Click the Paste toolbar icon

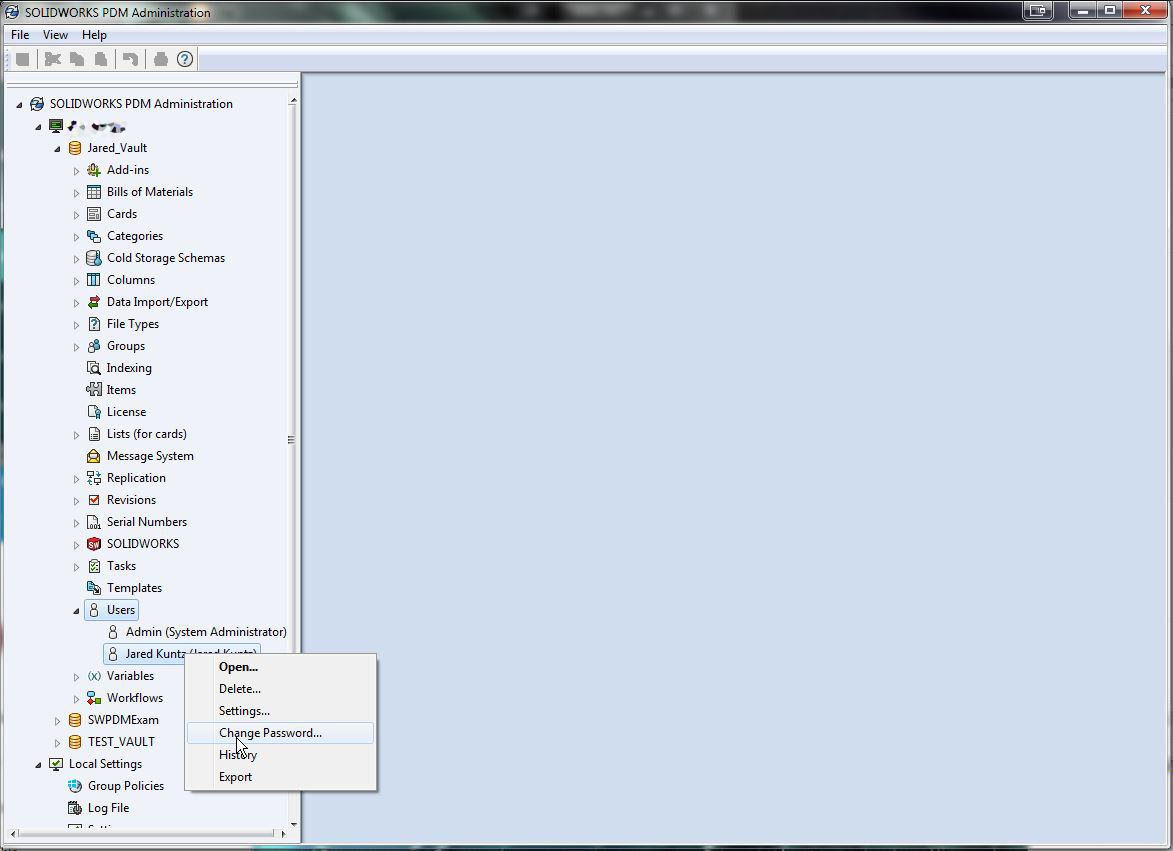click(101, 59)
